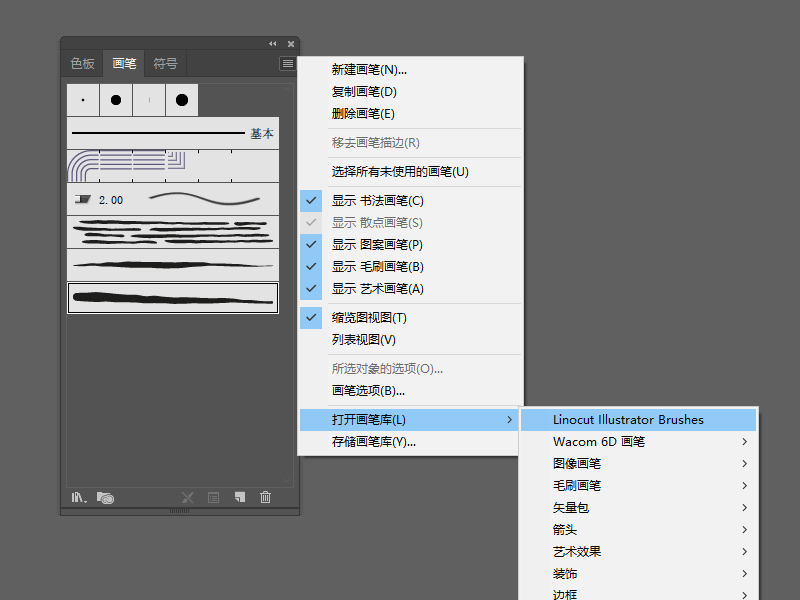
Task: Click 移去画笔描边(R) menu entry
Action: tap(410, 143)
